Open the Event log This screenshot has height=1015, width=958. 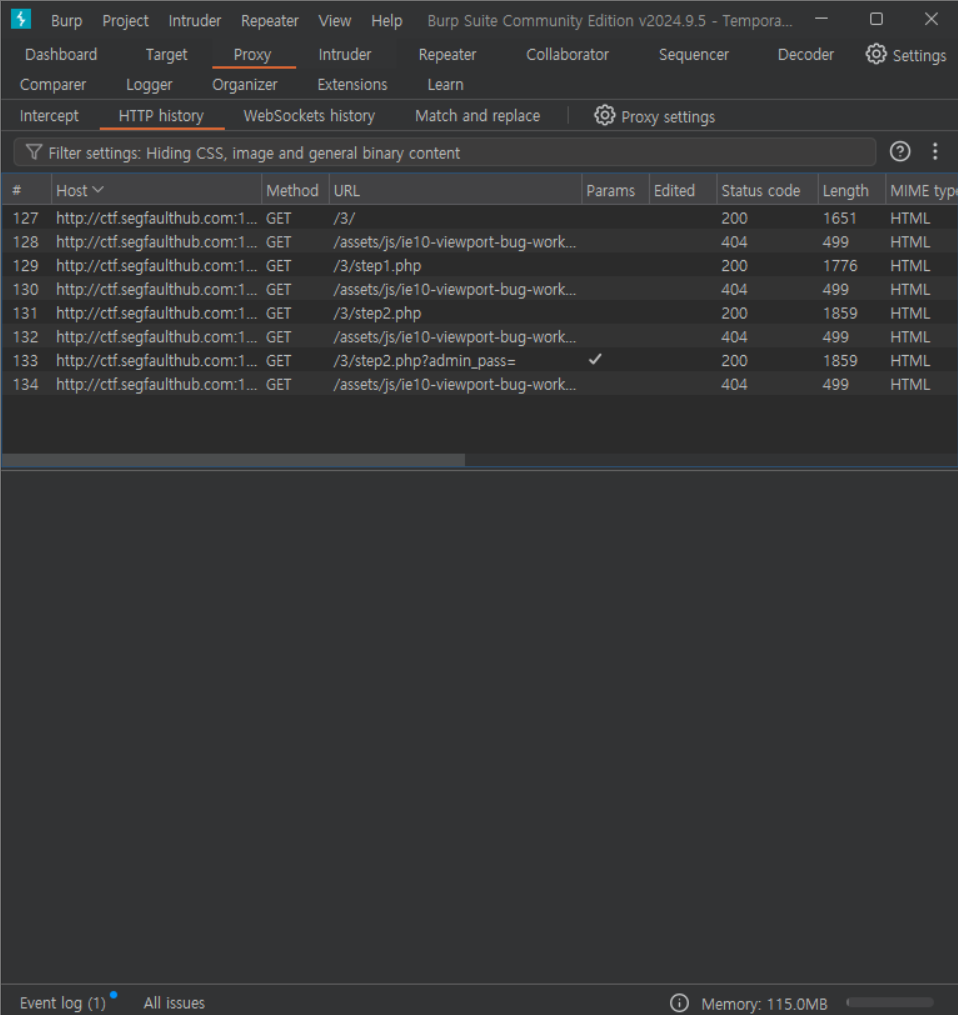pos(63,1003)
